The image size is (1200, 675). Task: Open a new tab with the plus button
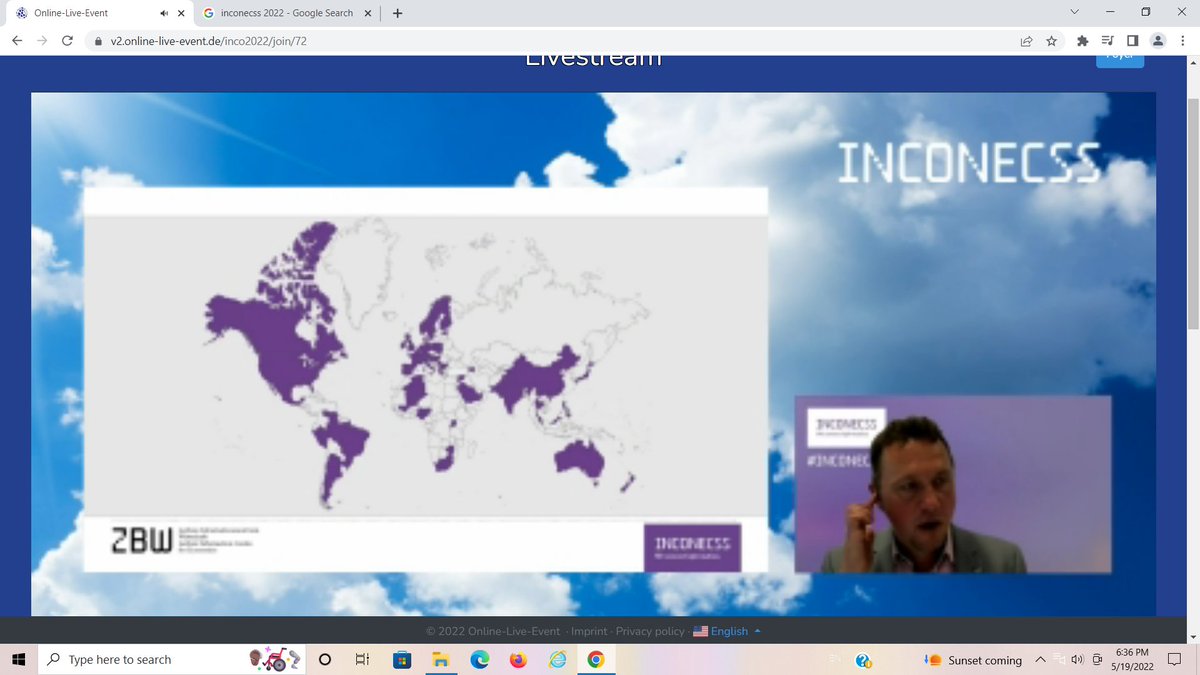pyautogui.click(x=397, y=13)
